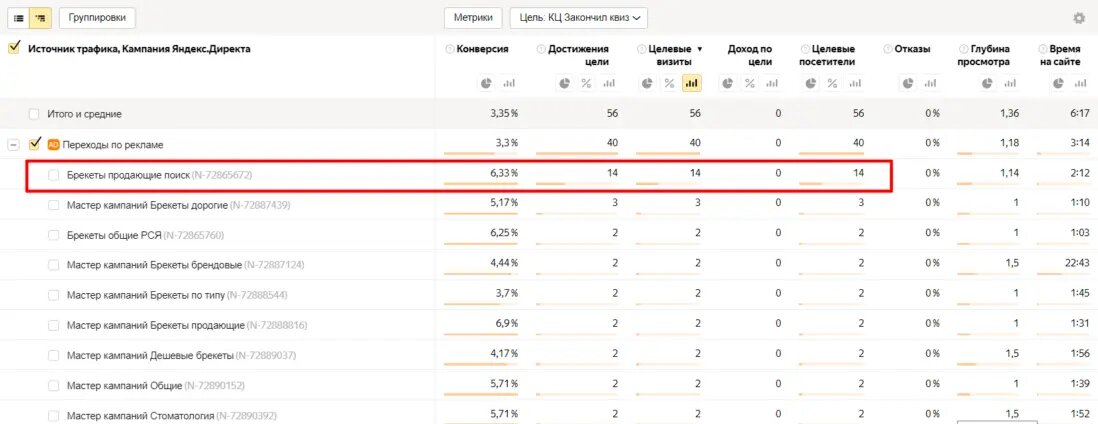1098x424 pixels.
Task: Show pie chart for Доход по цели column
Action: (728, 83)
